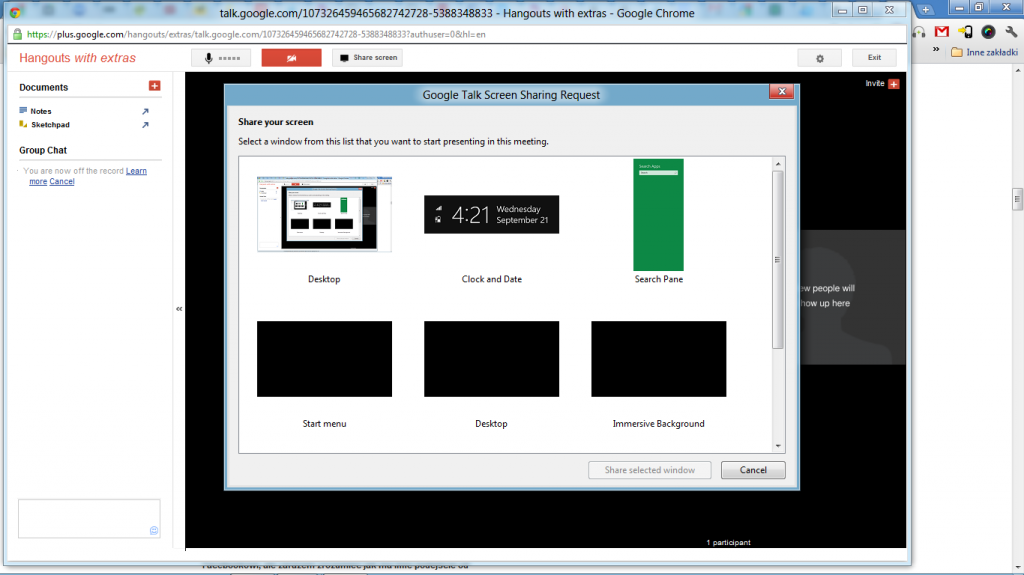Focus the group chat message box
Screen dimensions: 1024x575
click(89, 519)
